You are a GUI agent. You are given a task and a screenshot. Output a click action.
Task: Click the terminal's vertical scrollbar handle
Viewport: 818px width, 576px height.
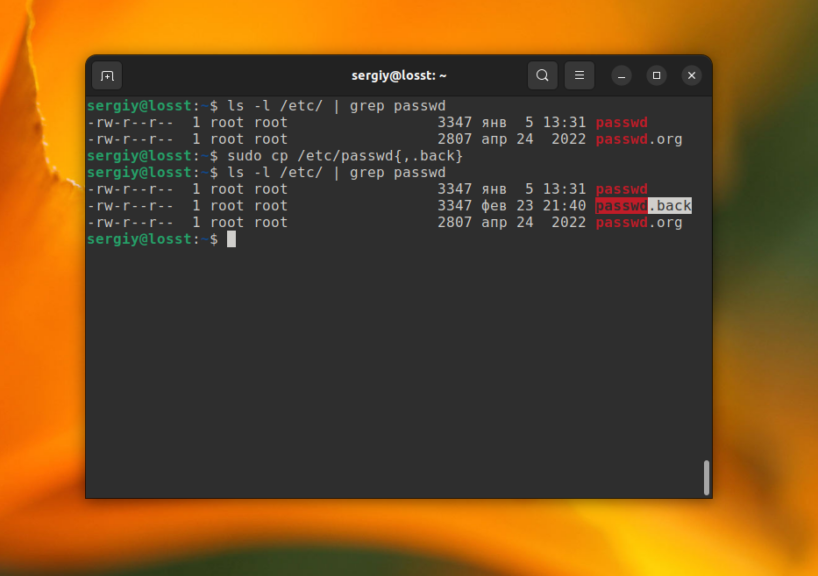click(707, 477)
